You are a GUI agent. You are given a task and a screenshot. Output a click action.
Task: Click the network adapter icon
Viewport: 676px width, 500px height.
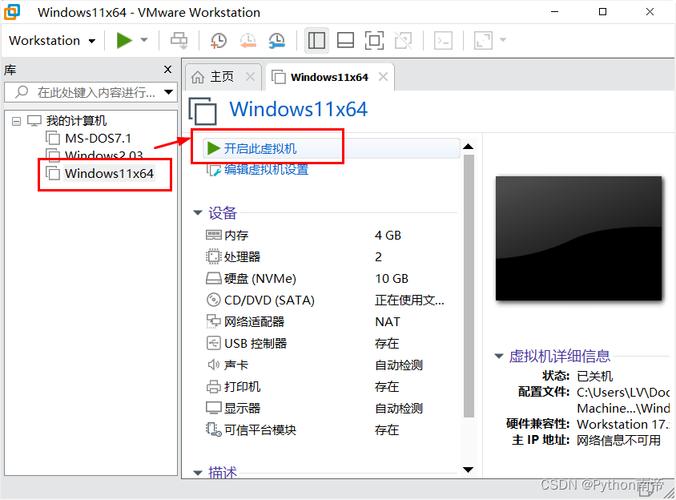click(x=213, y=321)
